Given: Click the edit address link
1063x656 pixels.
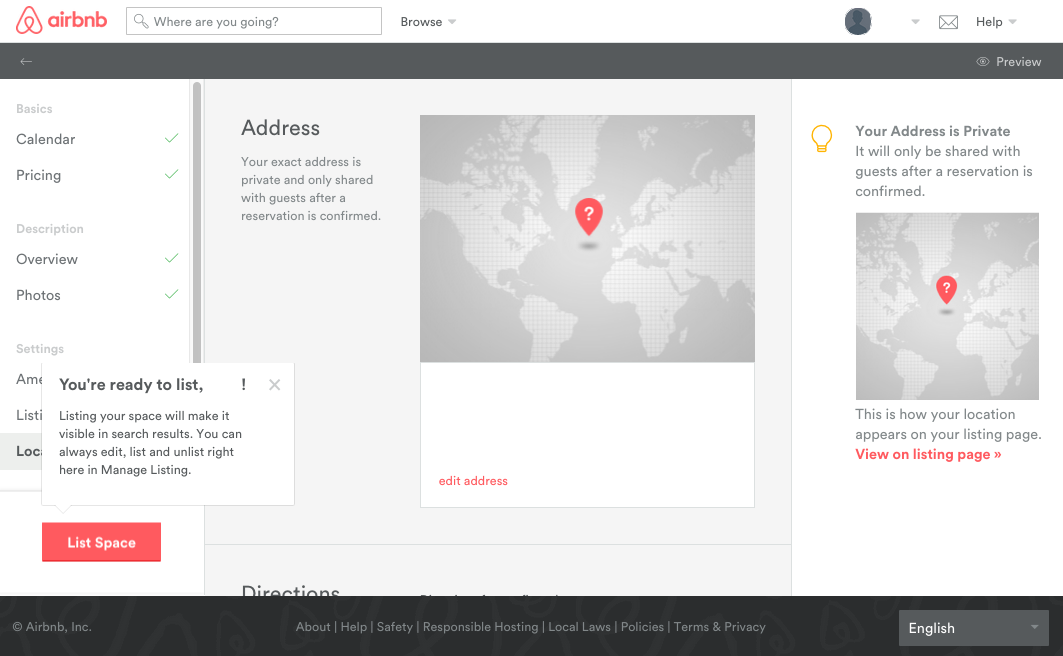Looking at the screenshot, I should point(473,481).
